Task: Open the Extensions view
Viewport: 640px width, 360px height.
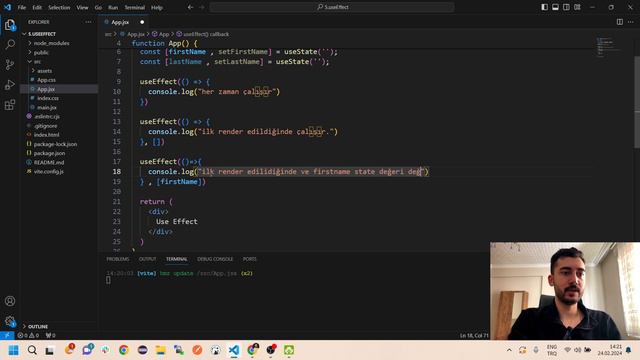Action: [10, 105]
